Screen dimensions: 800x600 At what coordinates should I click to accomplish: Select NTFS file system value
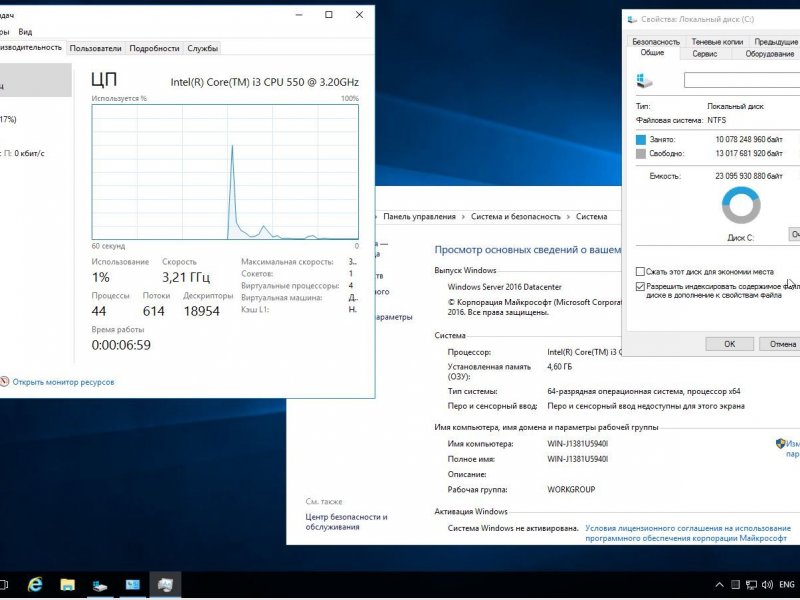pos(716,120)
